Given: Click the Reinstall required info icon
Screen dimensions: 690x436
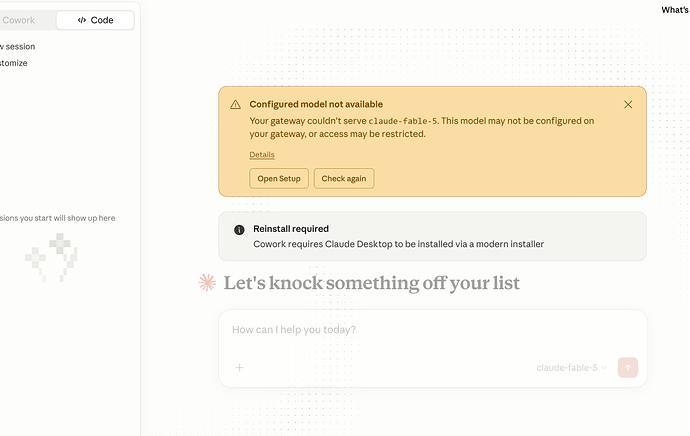Looking at the screenshot, I should (x=239, y=230).
